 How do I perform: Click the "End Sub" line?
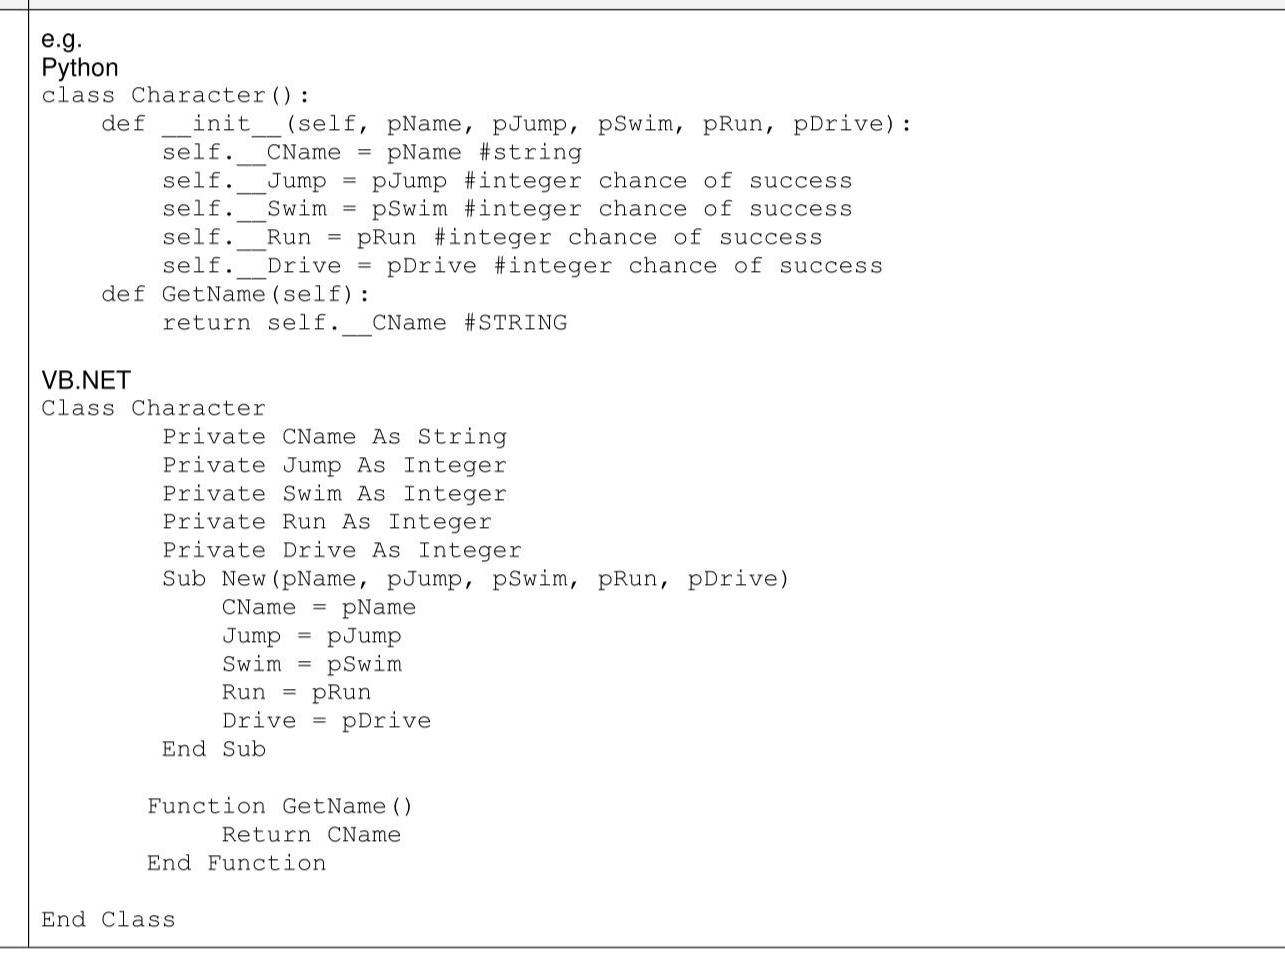(x=214, y=750)
